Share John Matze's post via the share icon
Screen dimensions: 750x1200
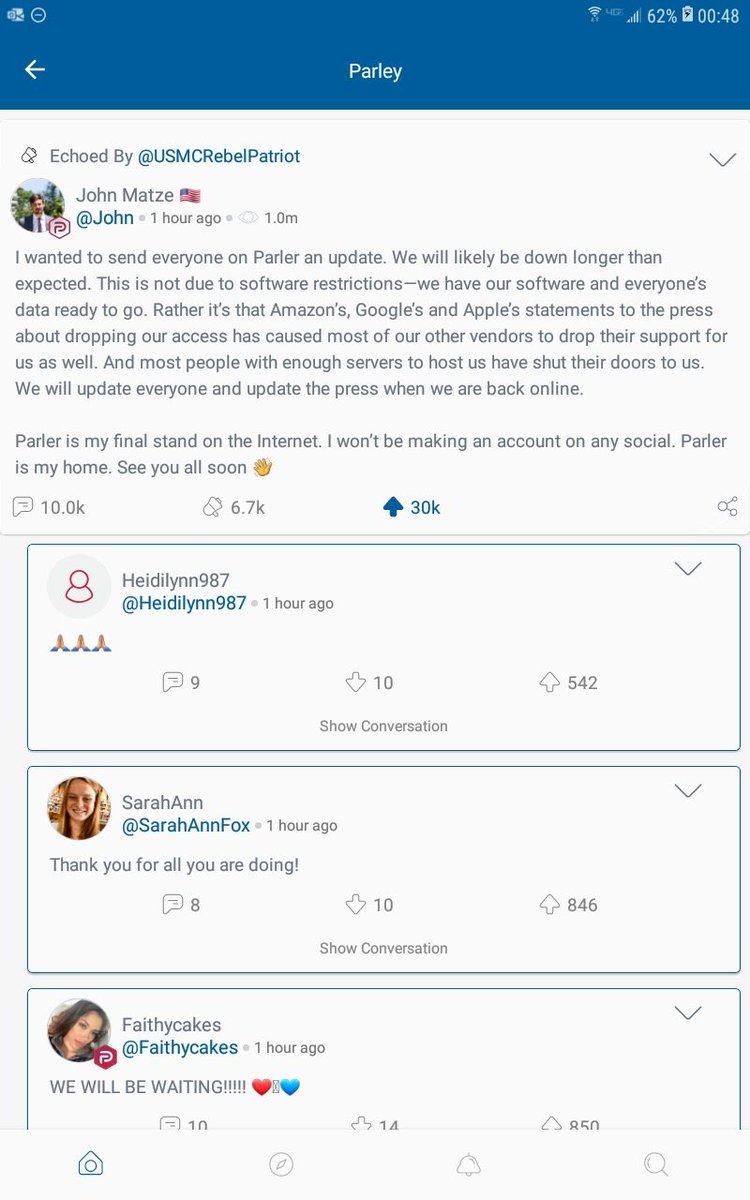coord(727,506)
